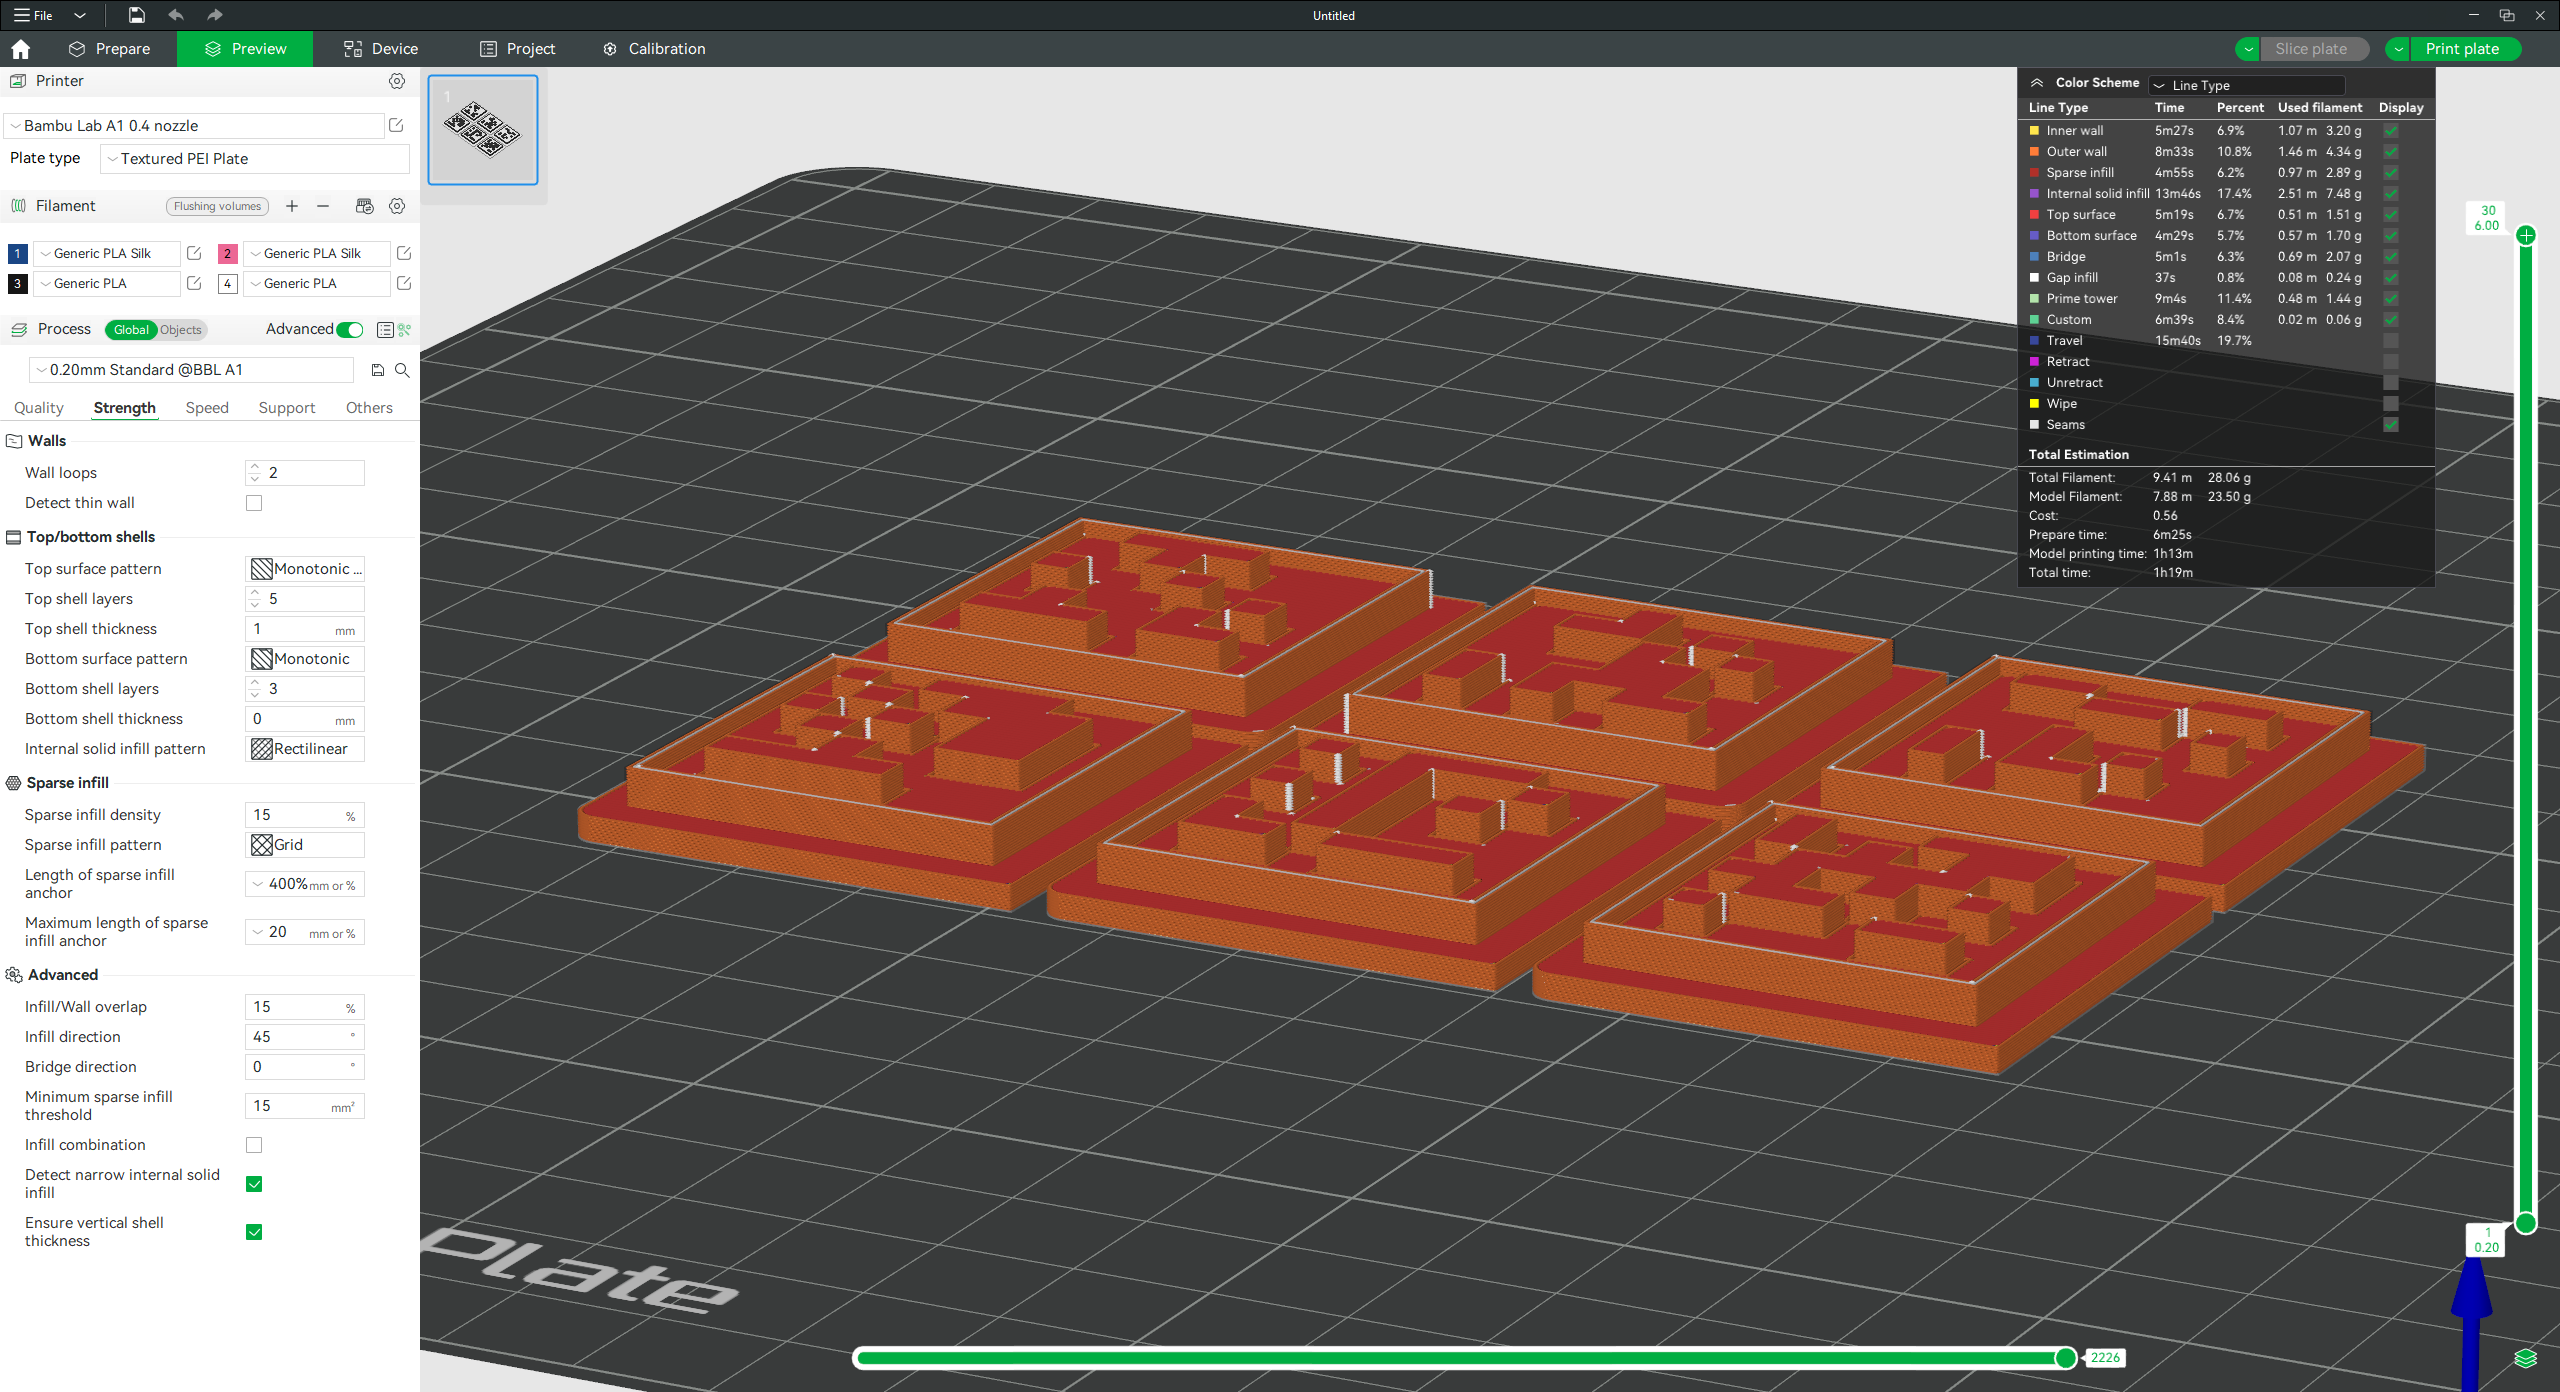The width and height of the screenshot is (2560, 1392).
Task: Add a filament with plus icon
Action: (x=292, y=206)
